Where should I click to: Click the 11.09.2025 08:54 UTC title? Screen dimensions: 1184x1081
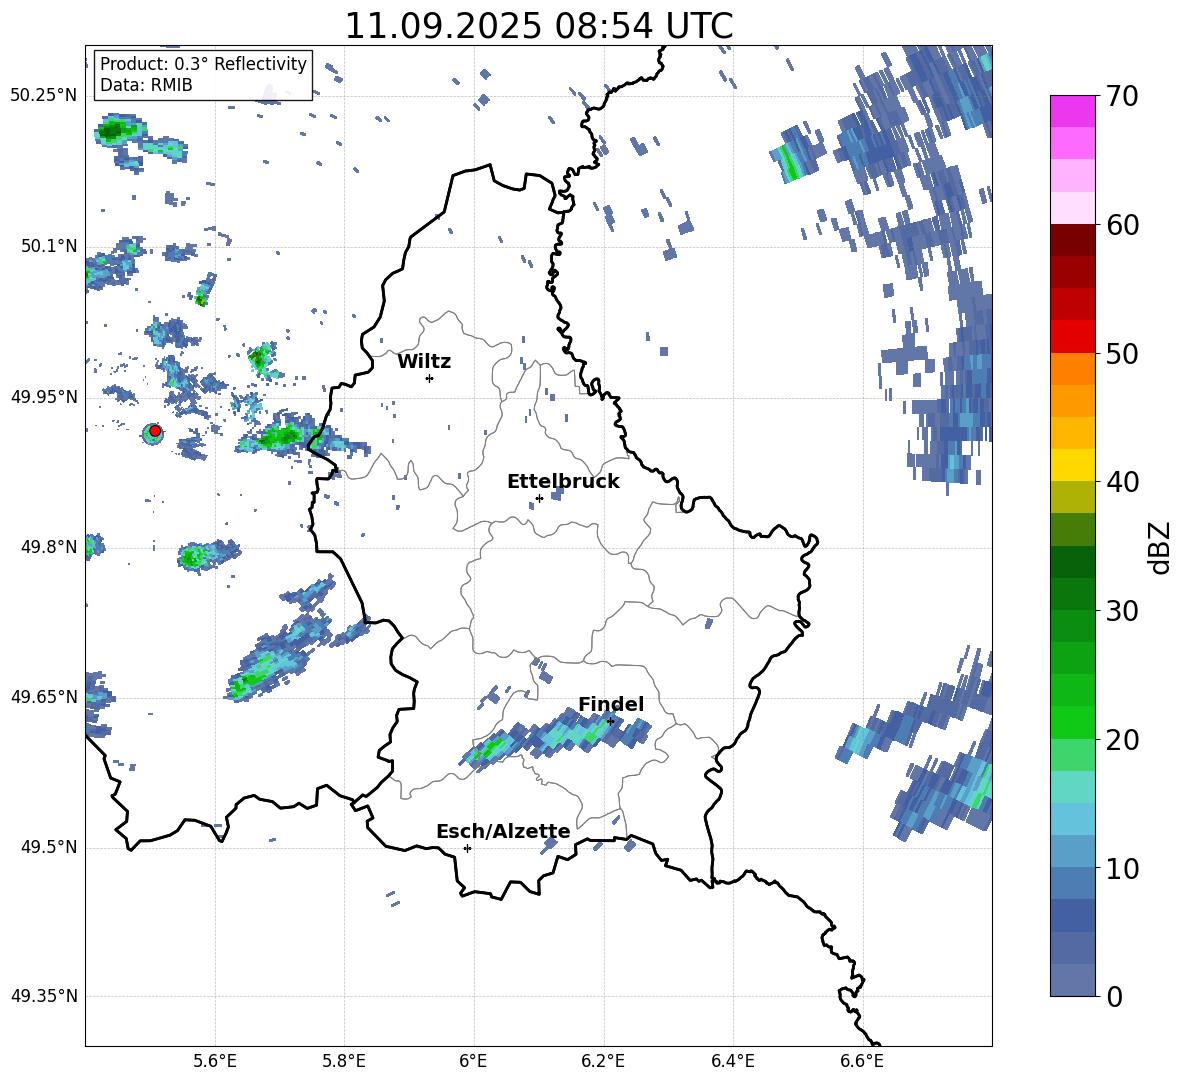coord(538,26)
